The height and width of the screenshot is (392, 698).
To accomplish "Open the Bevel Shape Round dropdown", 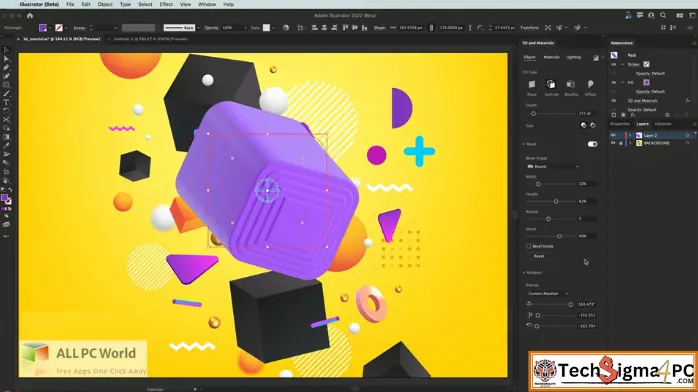I will point(553,166).
